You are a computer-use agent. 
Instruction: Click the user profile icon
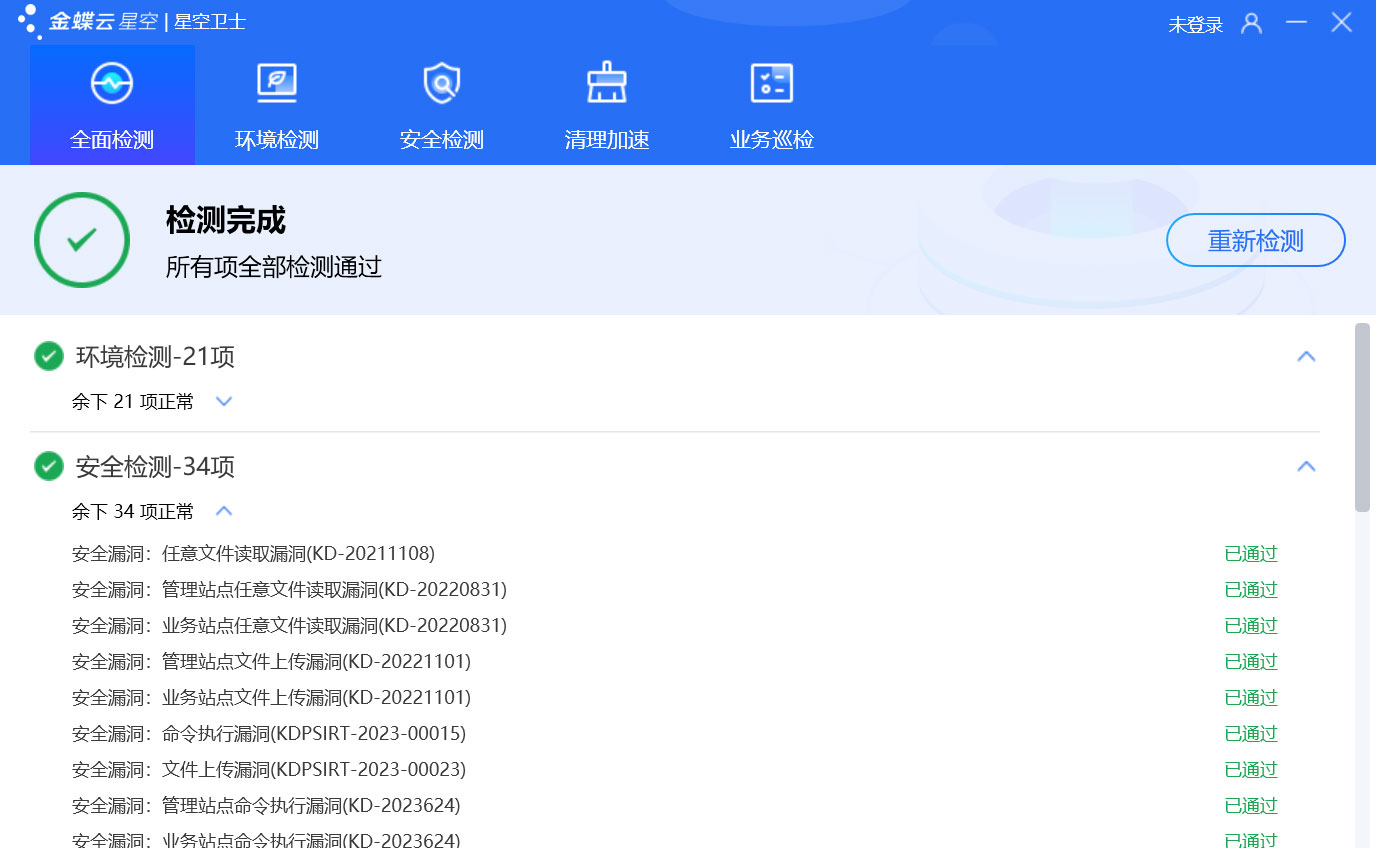(x=1251, y=24)
